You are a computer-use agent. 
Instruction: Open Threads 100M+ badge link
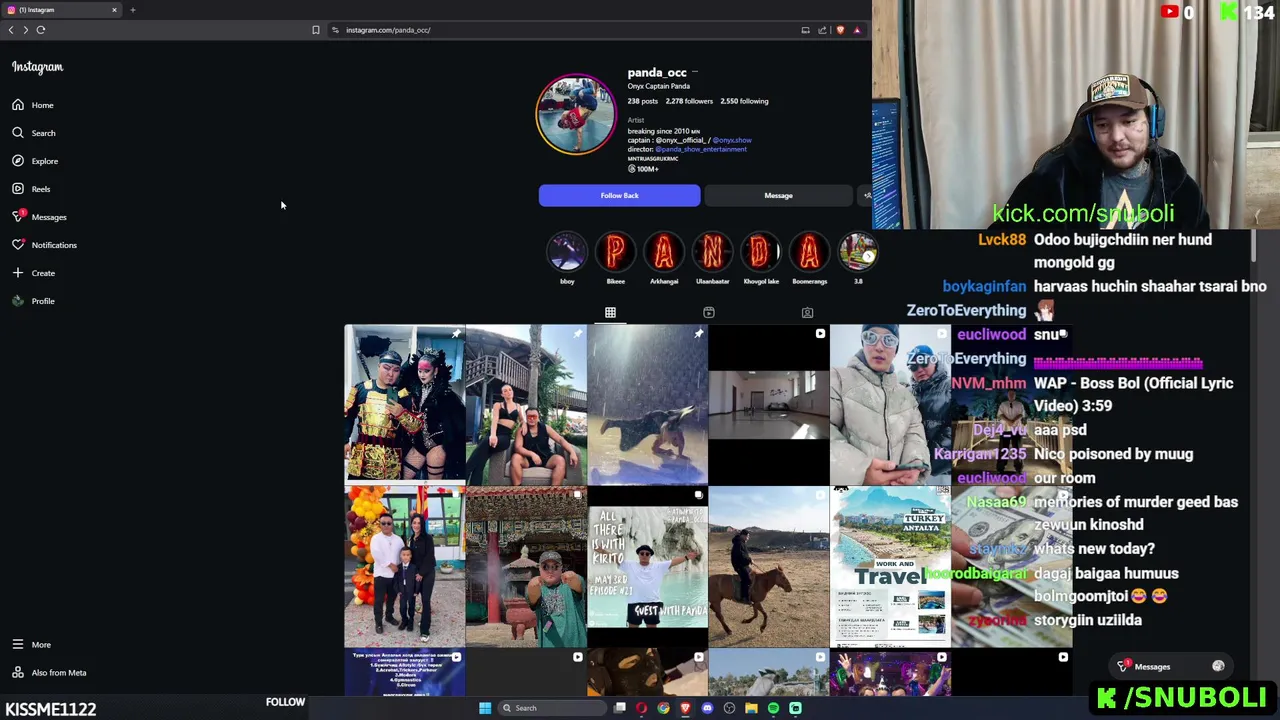pyautogui.click(x=643, y=169)
